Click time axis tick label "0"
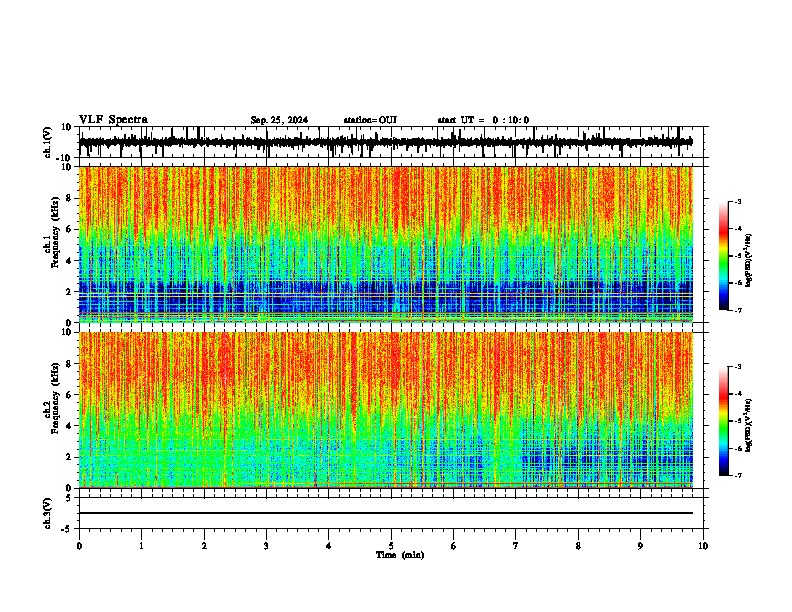The width and height of the screenshot is (792, 612). point(79,546)
